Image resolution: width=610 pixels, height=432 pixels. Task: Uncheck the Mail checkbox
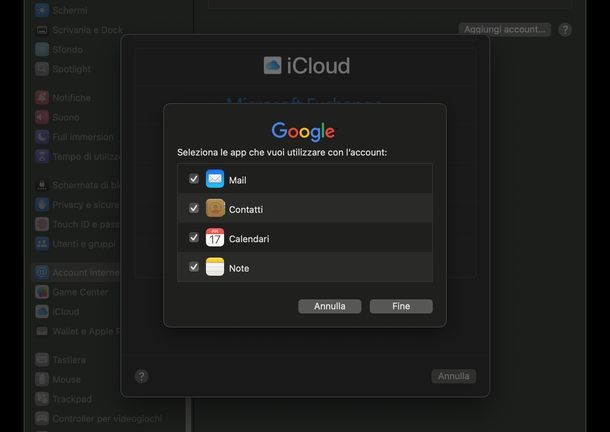coord(194,179)
